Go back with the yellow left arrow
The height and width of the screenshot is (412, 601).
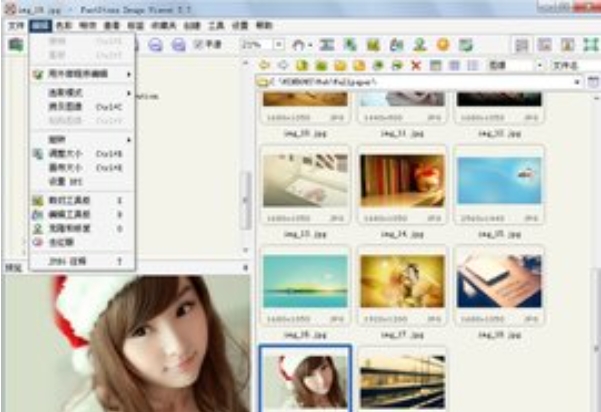264,66
